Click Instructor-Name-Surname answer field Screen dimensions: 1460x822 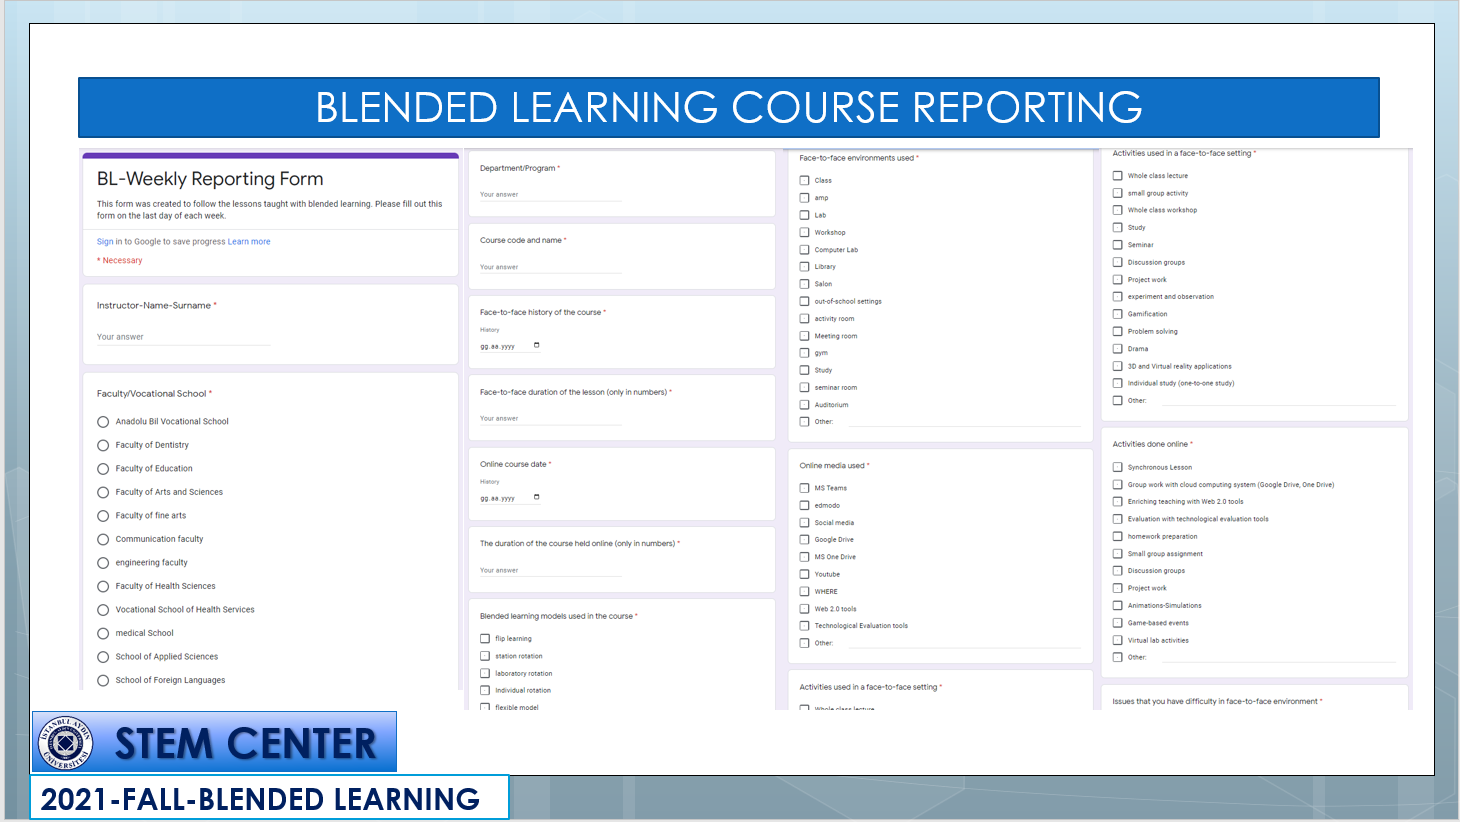click(183, 337)
